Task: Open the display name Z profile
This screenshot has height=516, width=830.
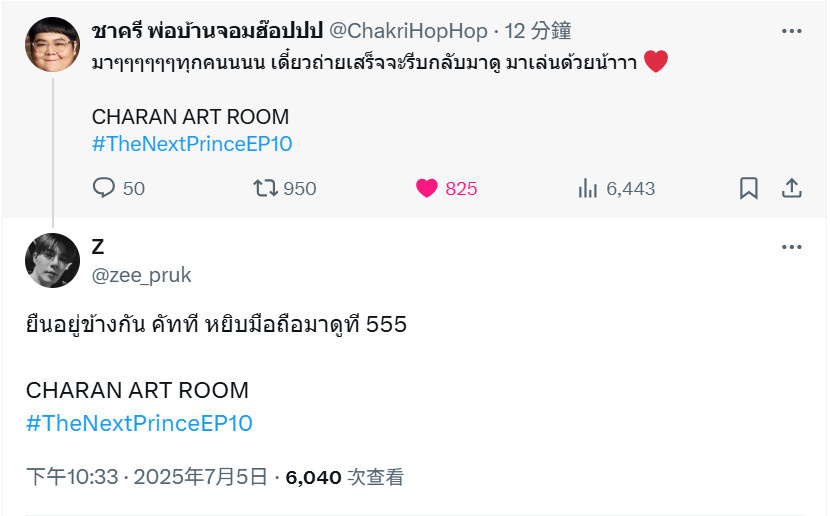Action: coord(98,247)
